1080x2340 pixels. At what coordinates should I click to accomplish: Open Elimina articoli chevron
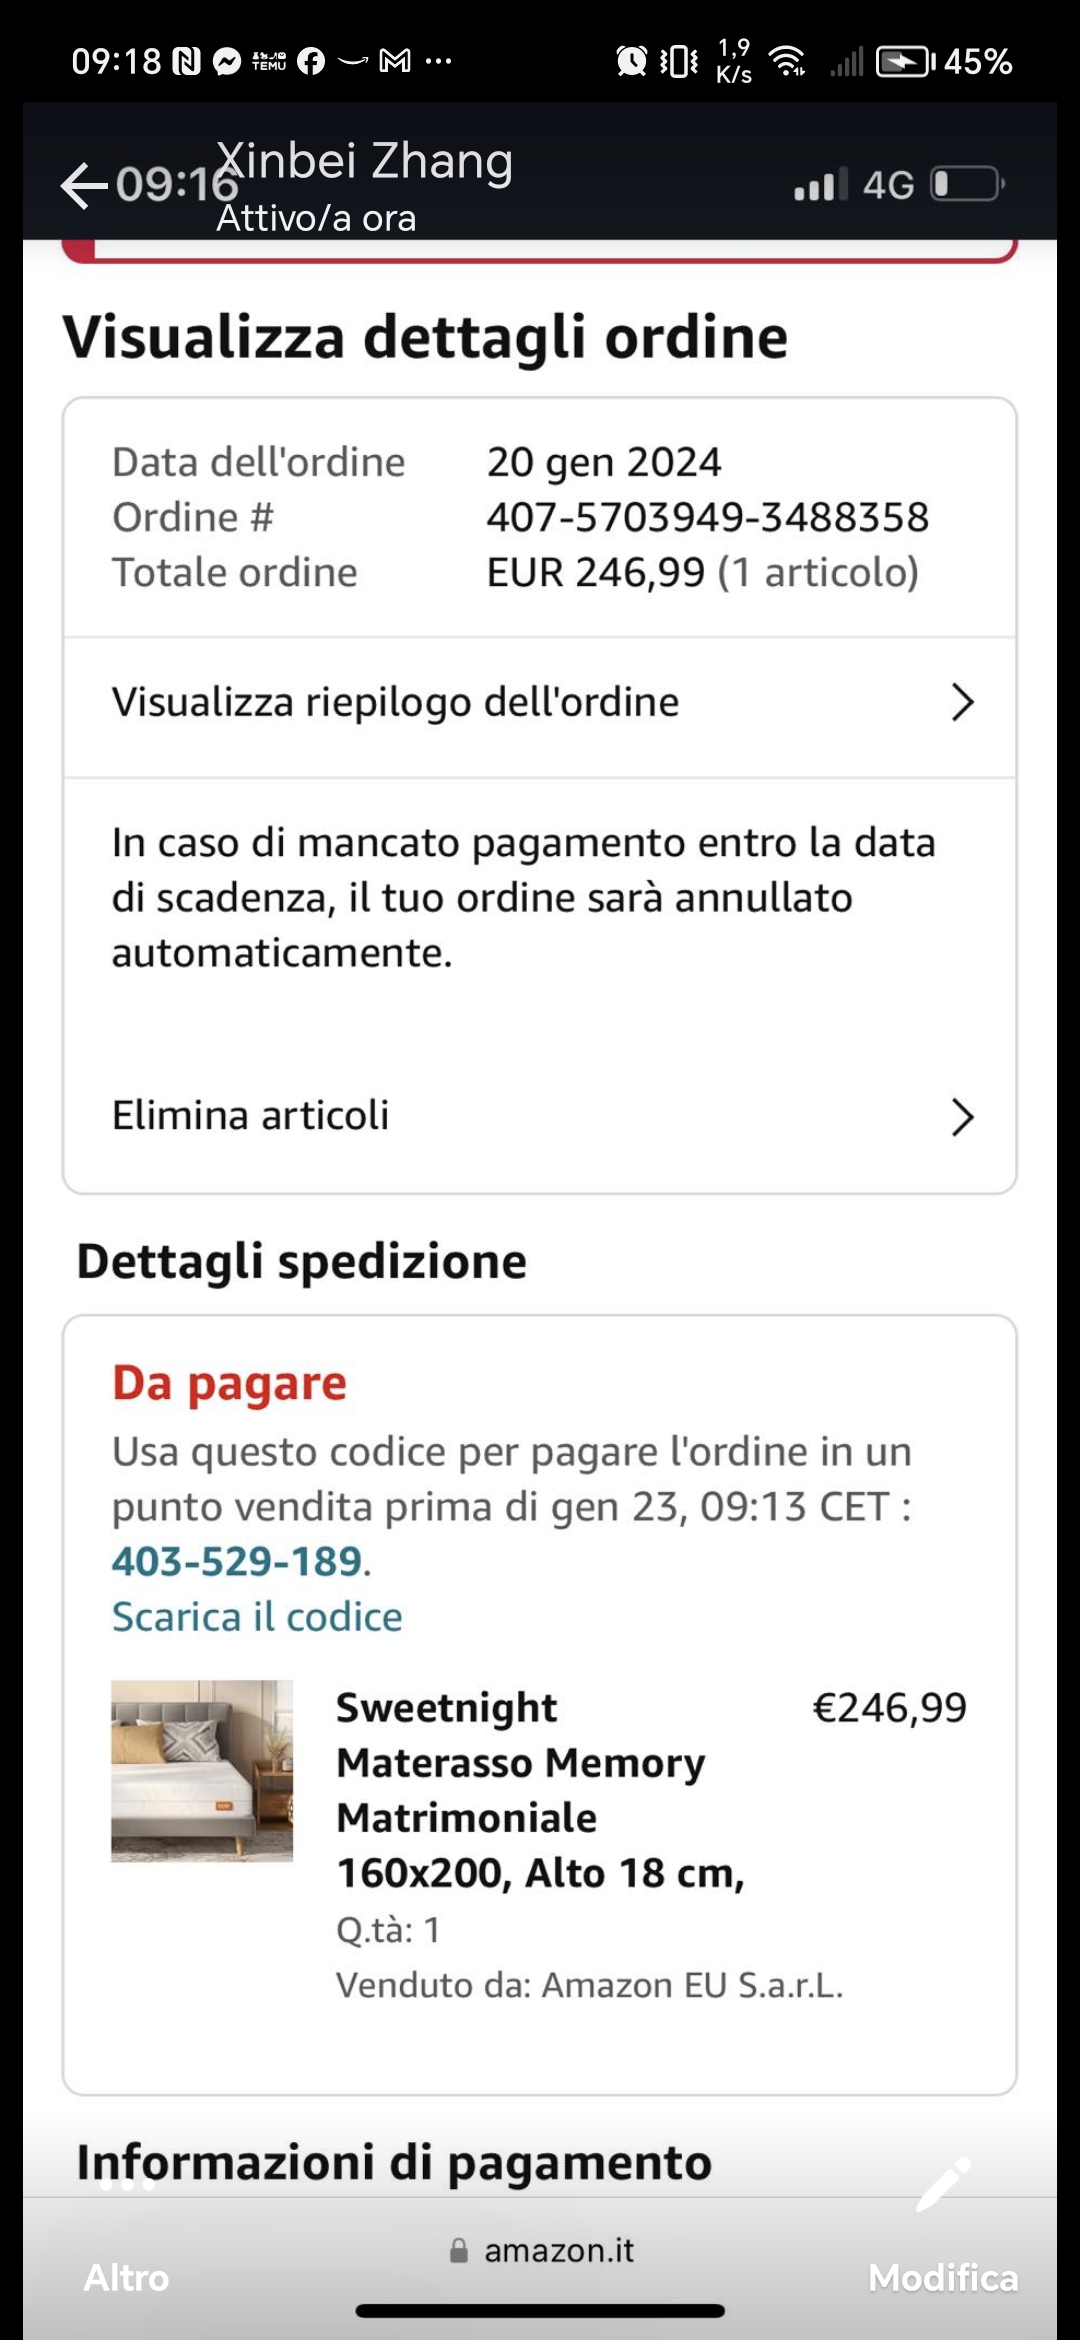point(962,1117)
